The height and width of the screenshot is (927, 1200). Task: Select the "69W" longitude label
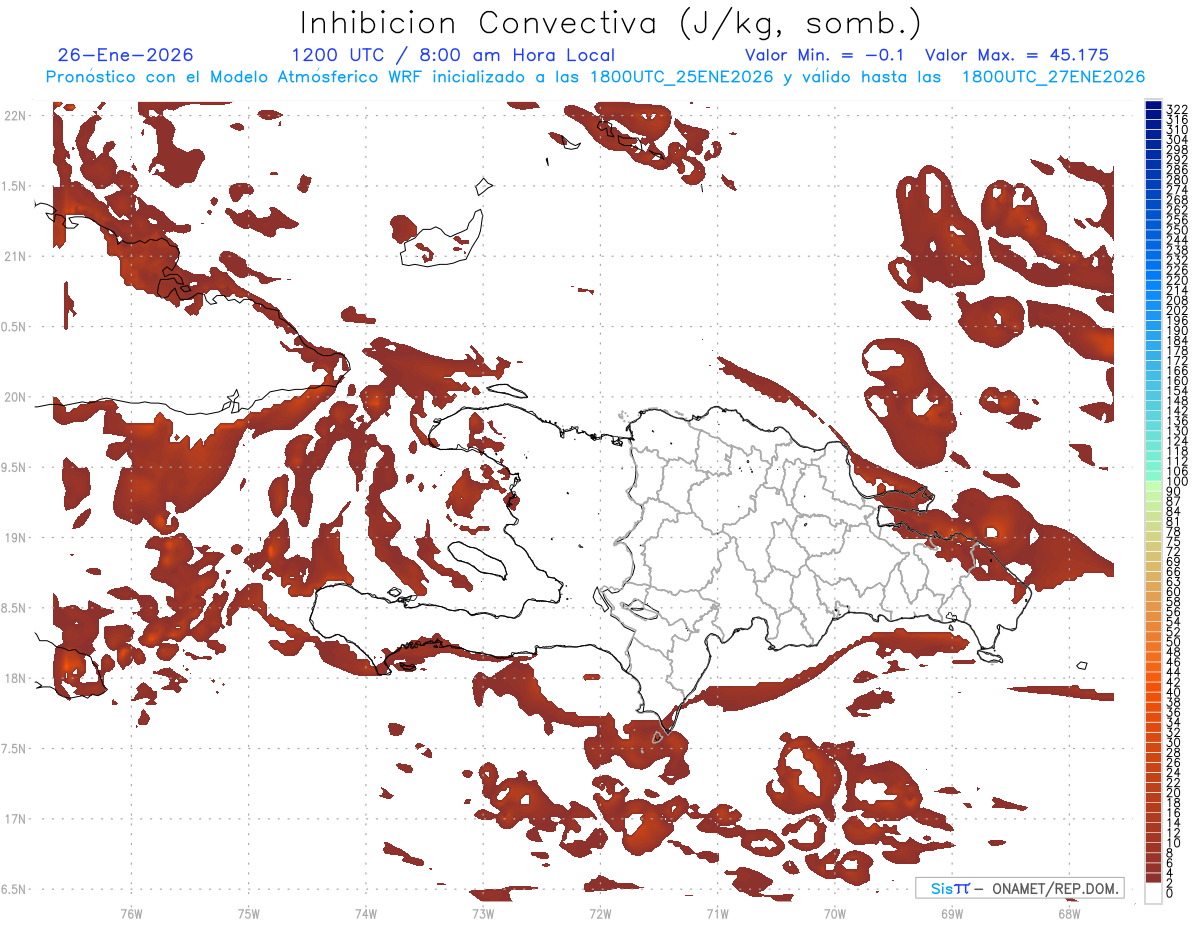952,913
